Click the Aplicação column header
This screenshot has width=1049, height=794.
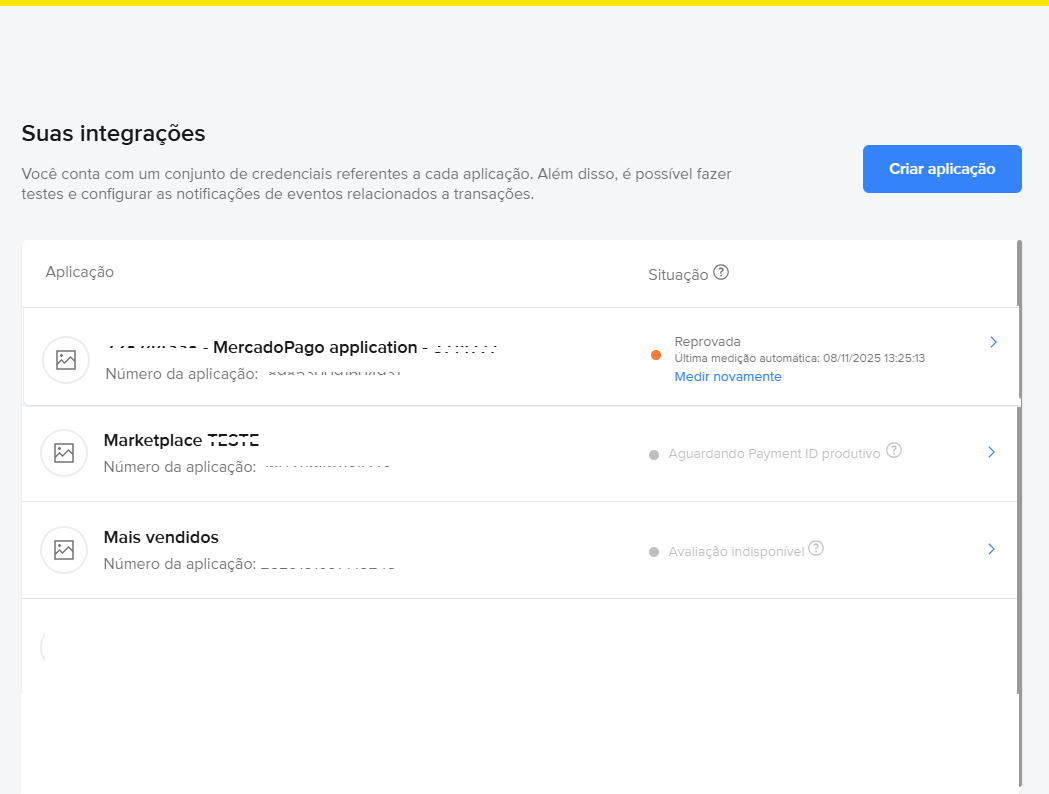click(80, 272)
